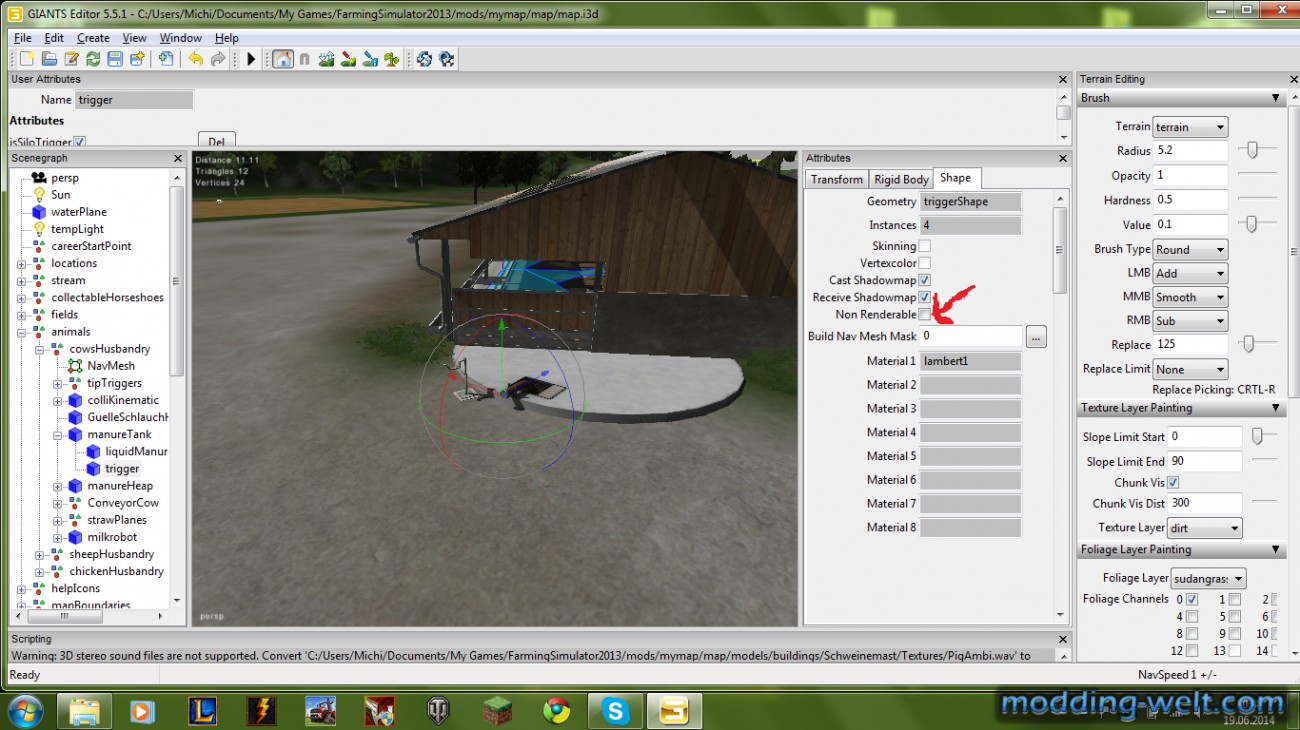Open Skype from the taskbar
The width and height of the screenshot is (1300, 730).
pyautogui.click(x=615, y=711)
